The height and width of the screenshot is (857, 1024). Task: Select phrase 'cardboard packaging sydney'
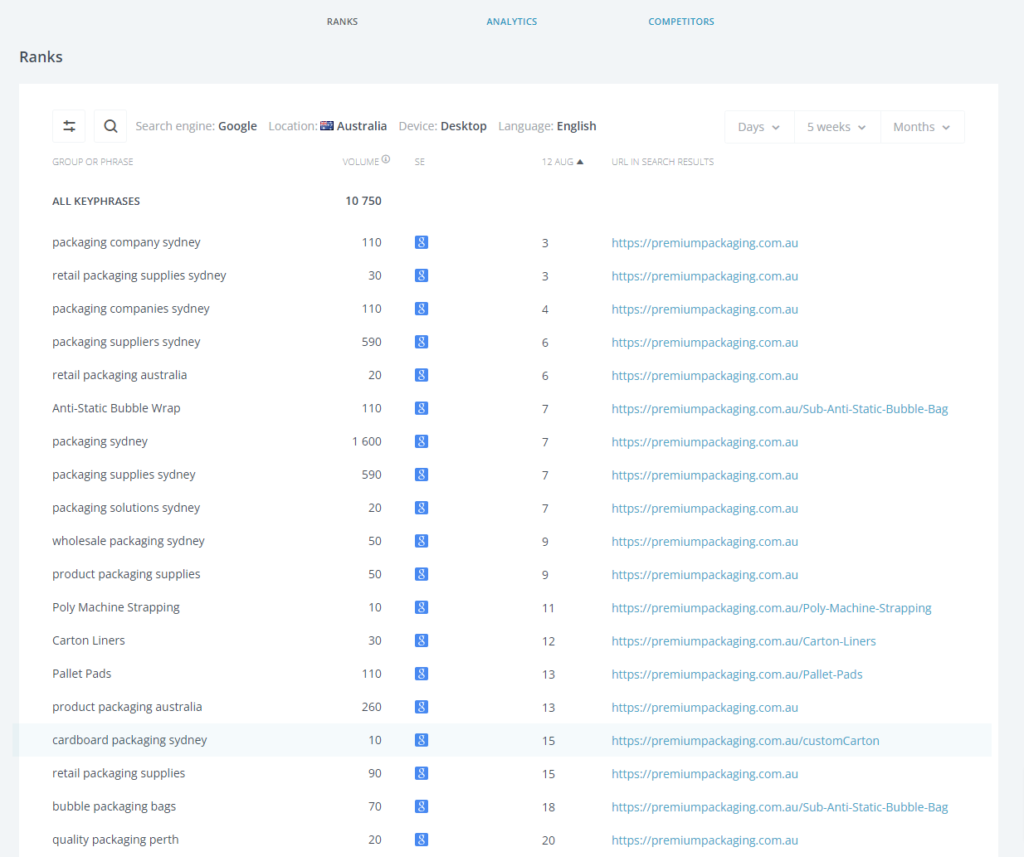(129, 740)
